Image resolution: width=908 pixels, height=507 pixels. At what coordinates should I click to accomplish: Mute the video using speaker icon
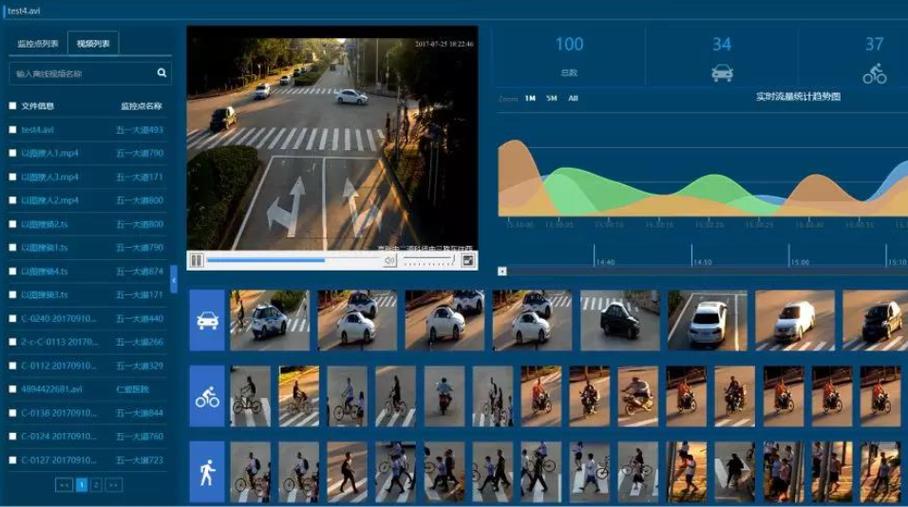[390, 260]
